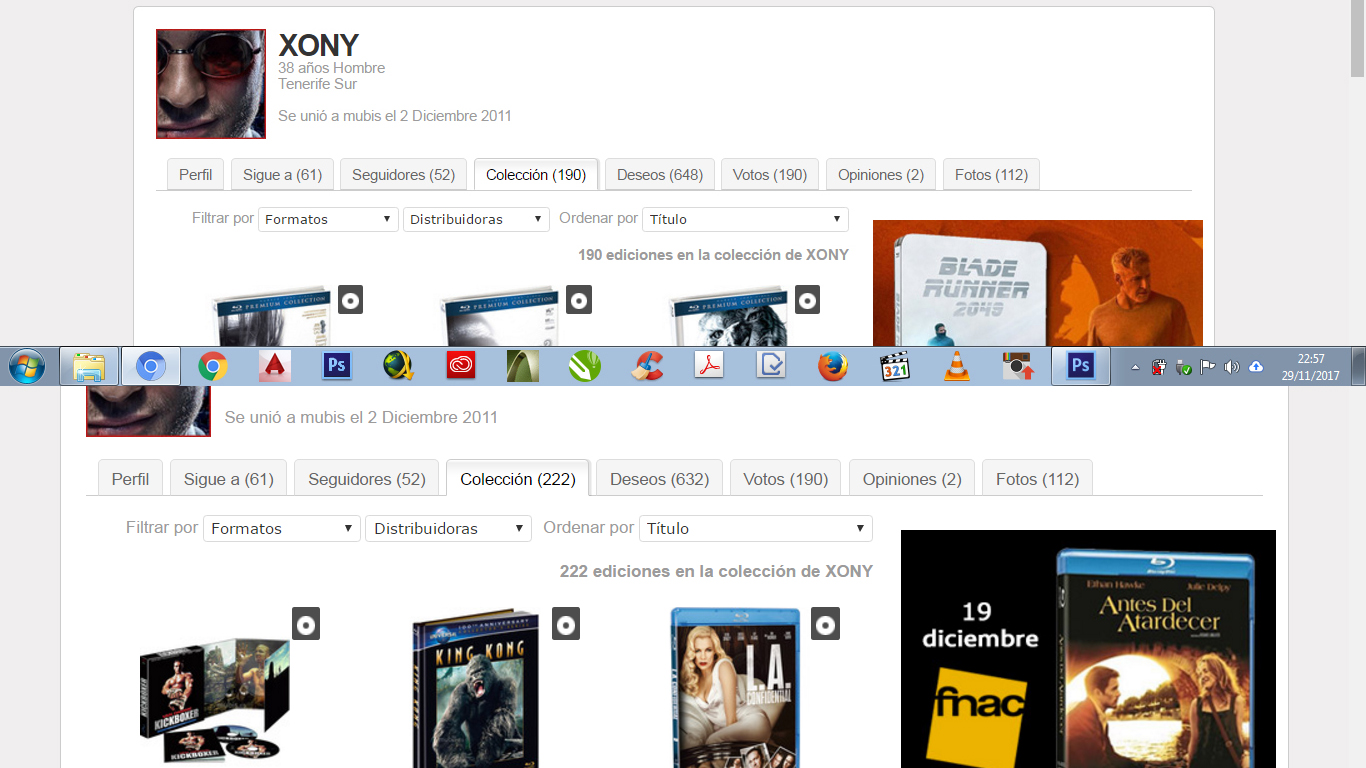Expand the Formatos dropdown under Colección (222)
This screenshot has height=768, width=1366.
281,528
